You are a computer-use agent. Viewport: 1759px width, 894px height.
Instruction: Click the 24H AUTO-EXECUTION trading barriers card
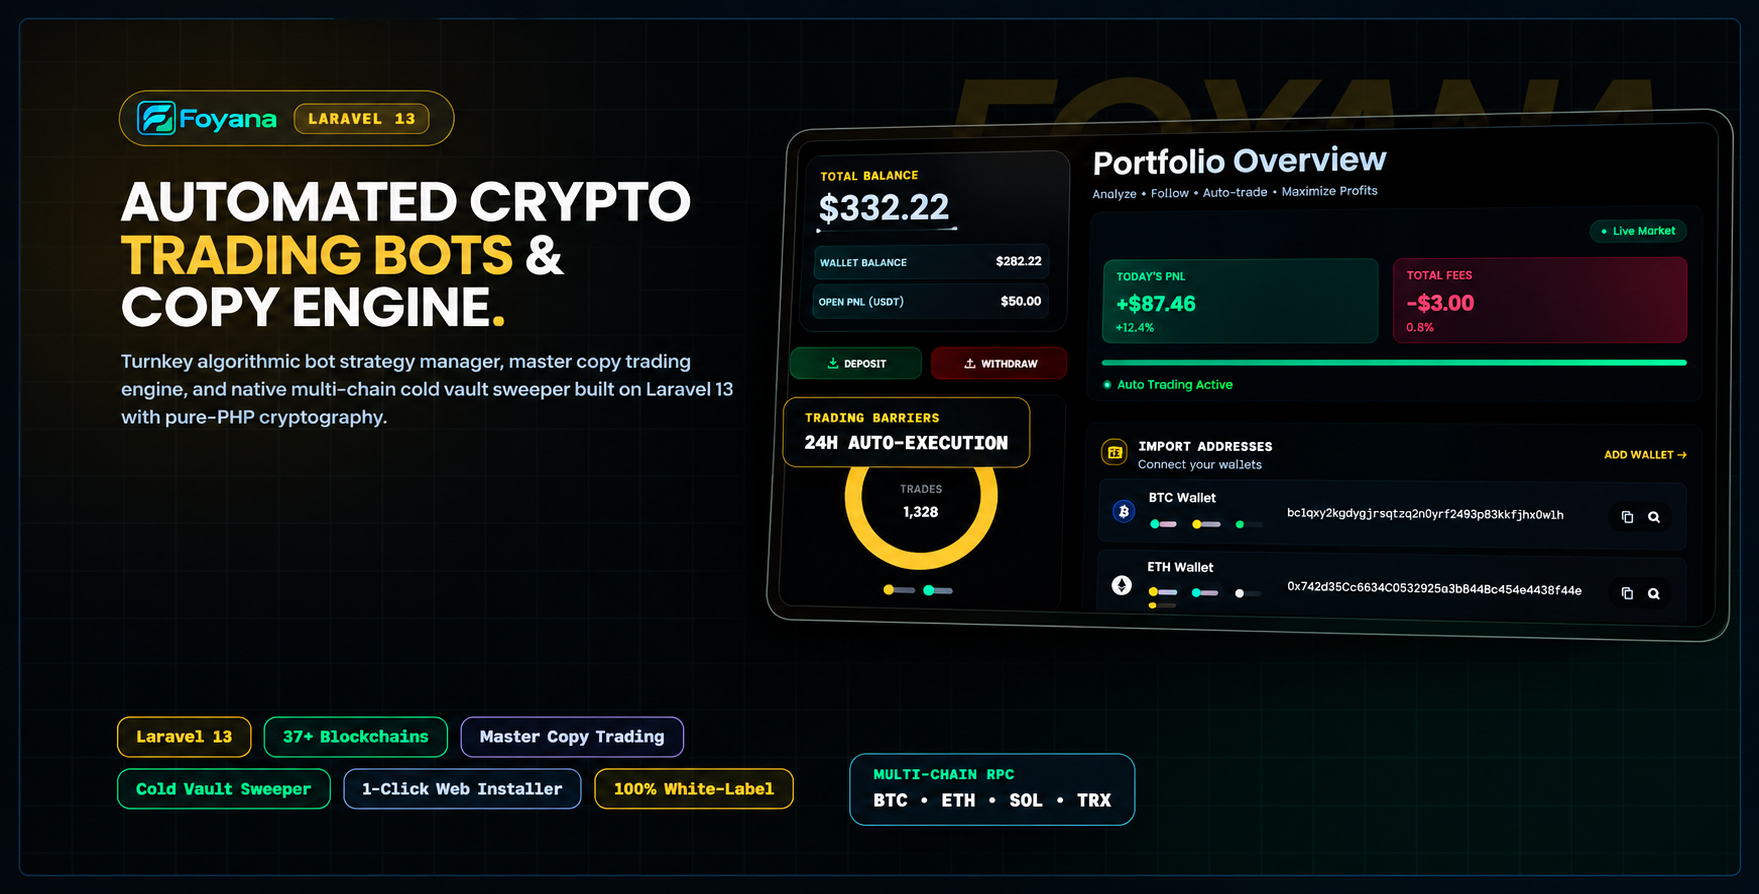point(906,432)
